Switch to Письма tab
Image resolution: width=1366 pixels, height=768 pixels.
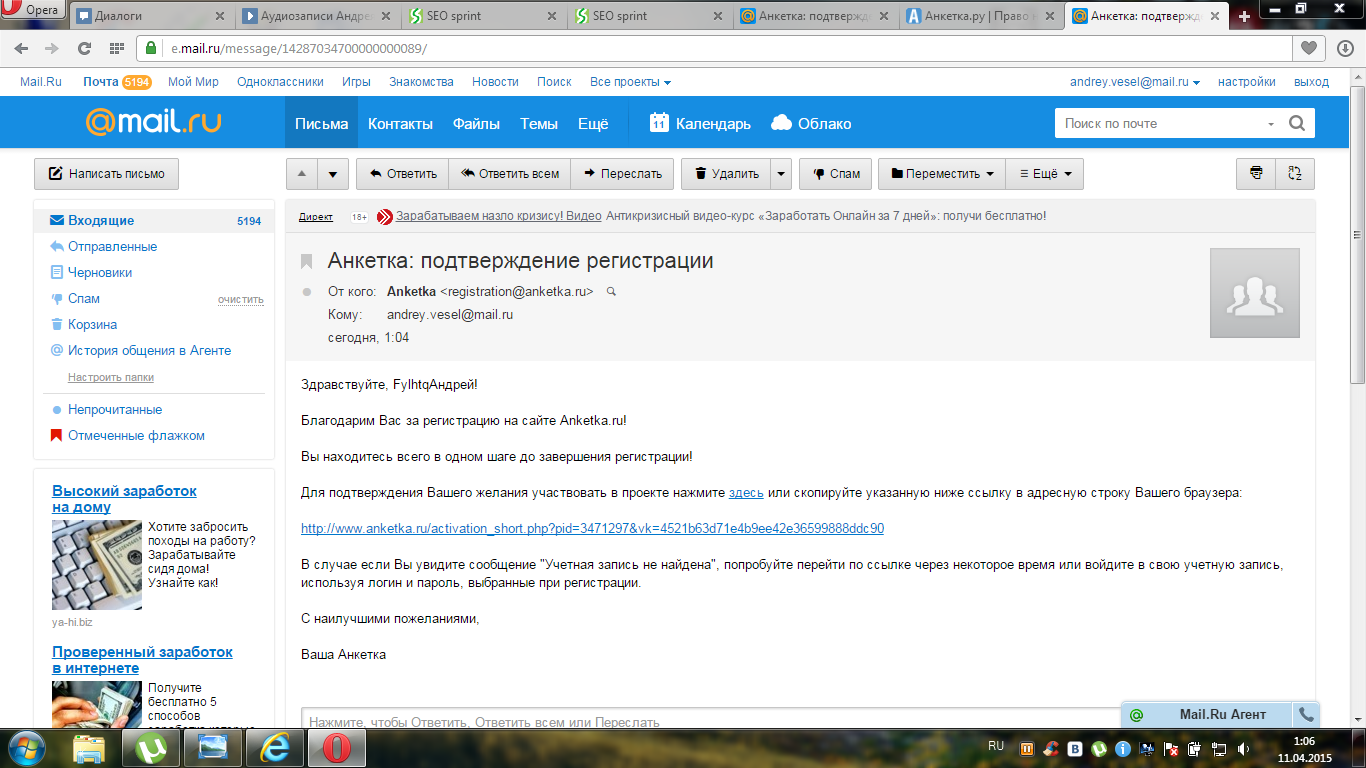[321, 124]
